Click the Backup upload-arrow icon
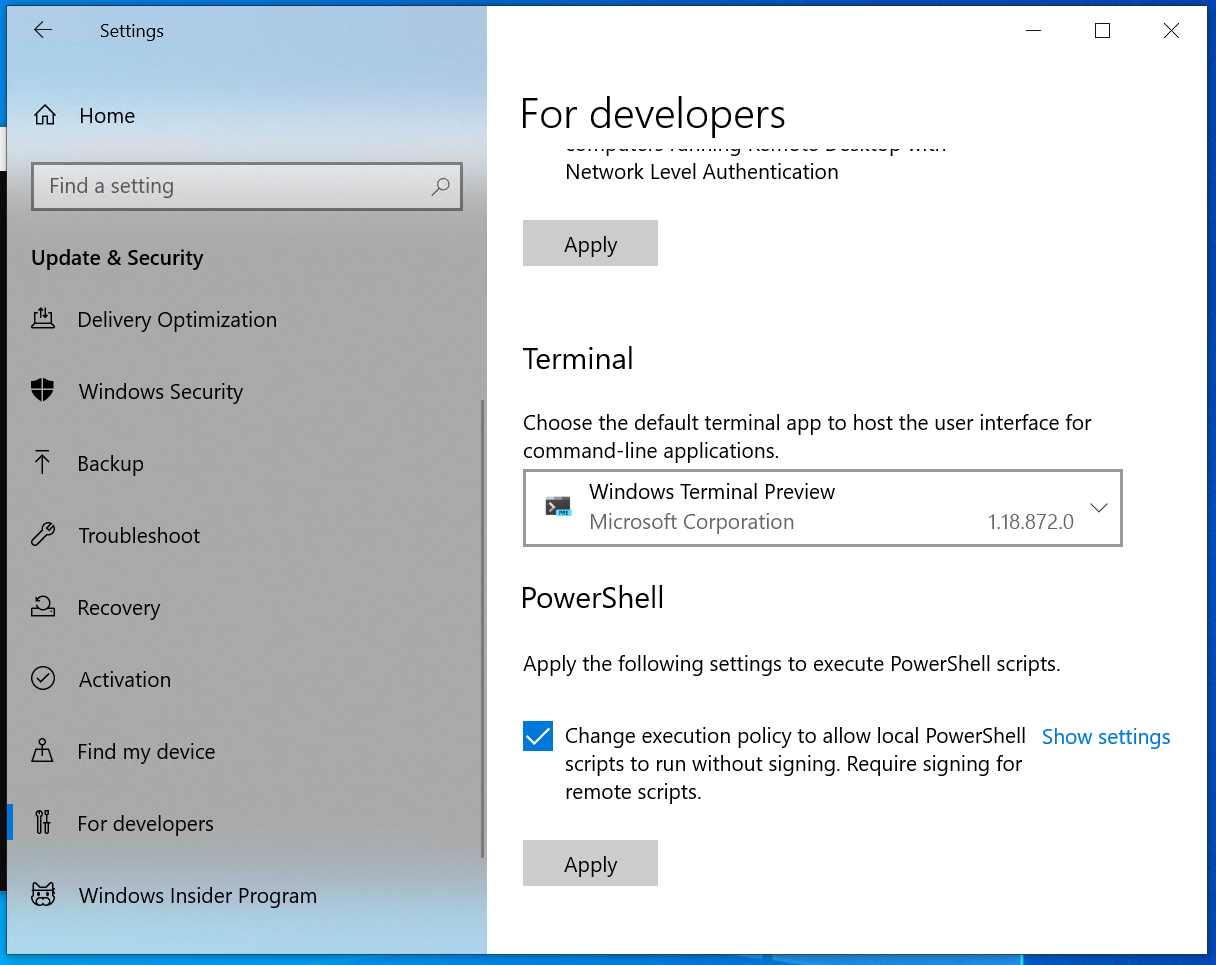The height and width of the screenshot is (965, 1216). (43, 462)
